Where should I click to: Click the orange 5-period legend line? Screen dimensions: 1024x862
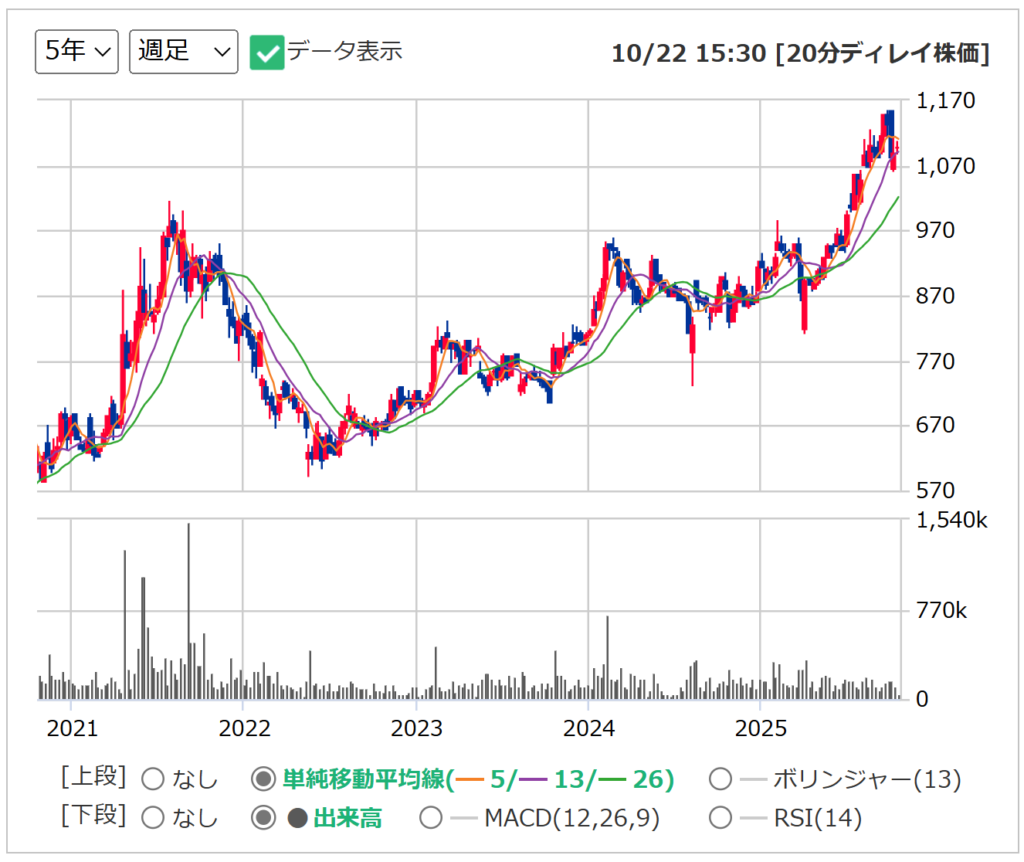point(473,779)
